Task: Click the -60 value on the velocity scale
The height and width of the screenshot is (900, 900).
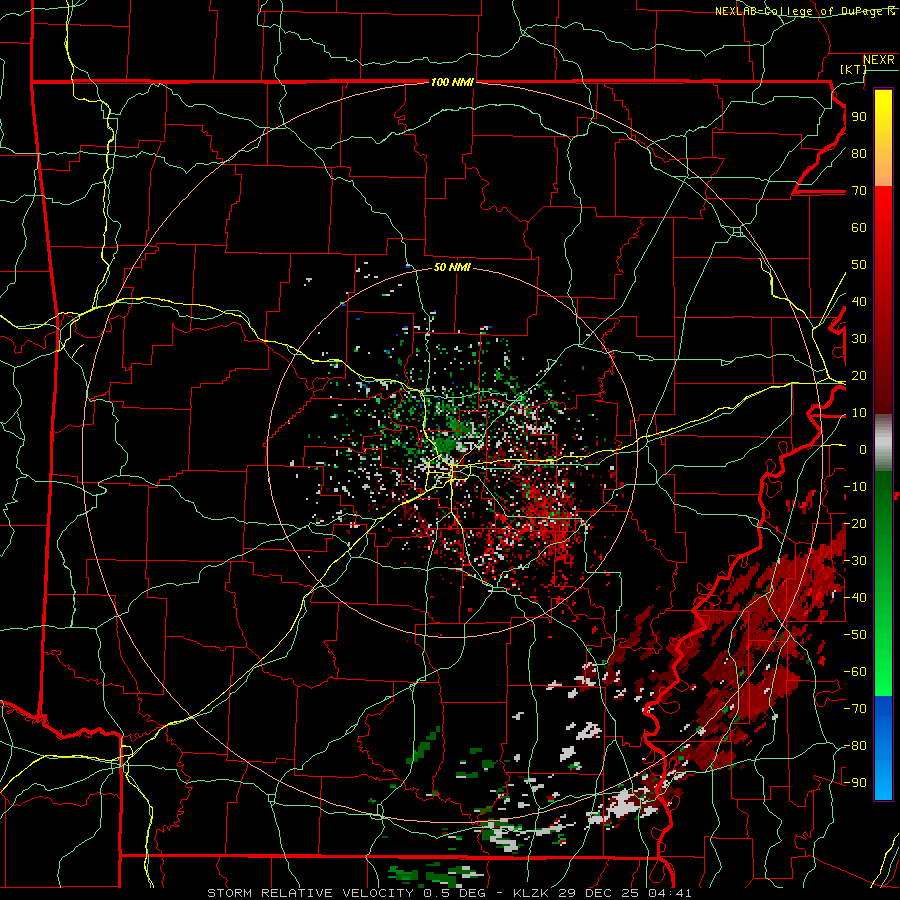Action: (x=855, y=672)
